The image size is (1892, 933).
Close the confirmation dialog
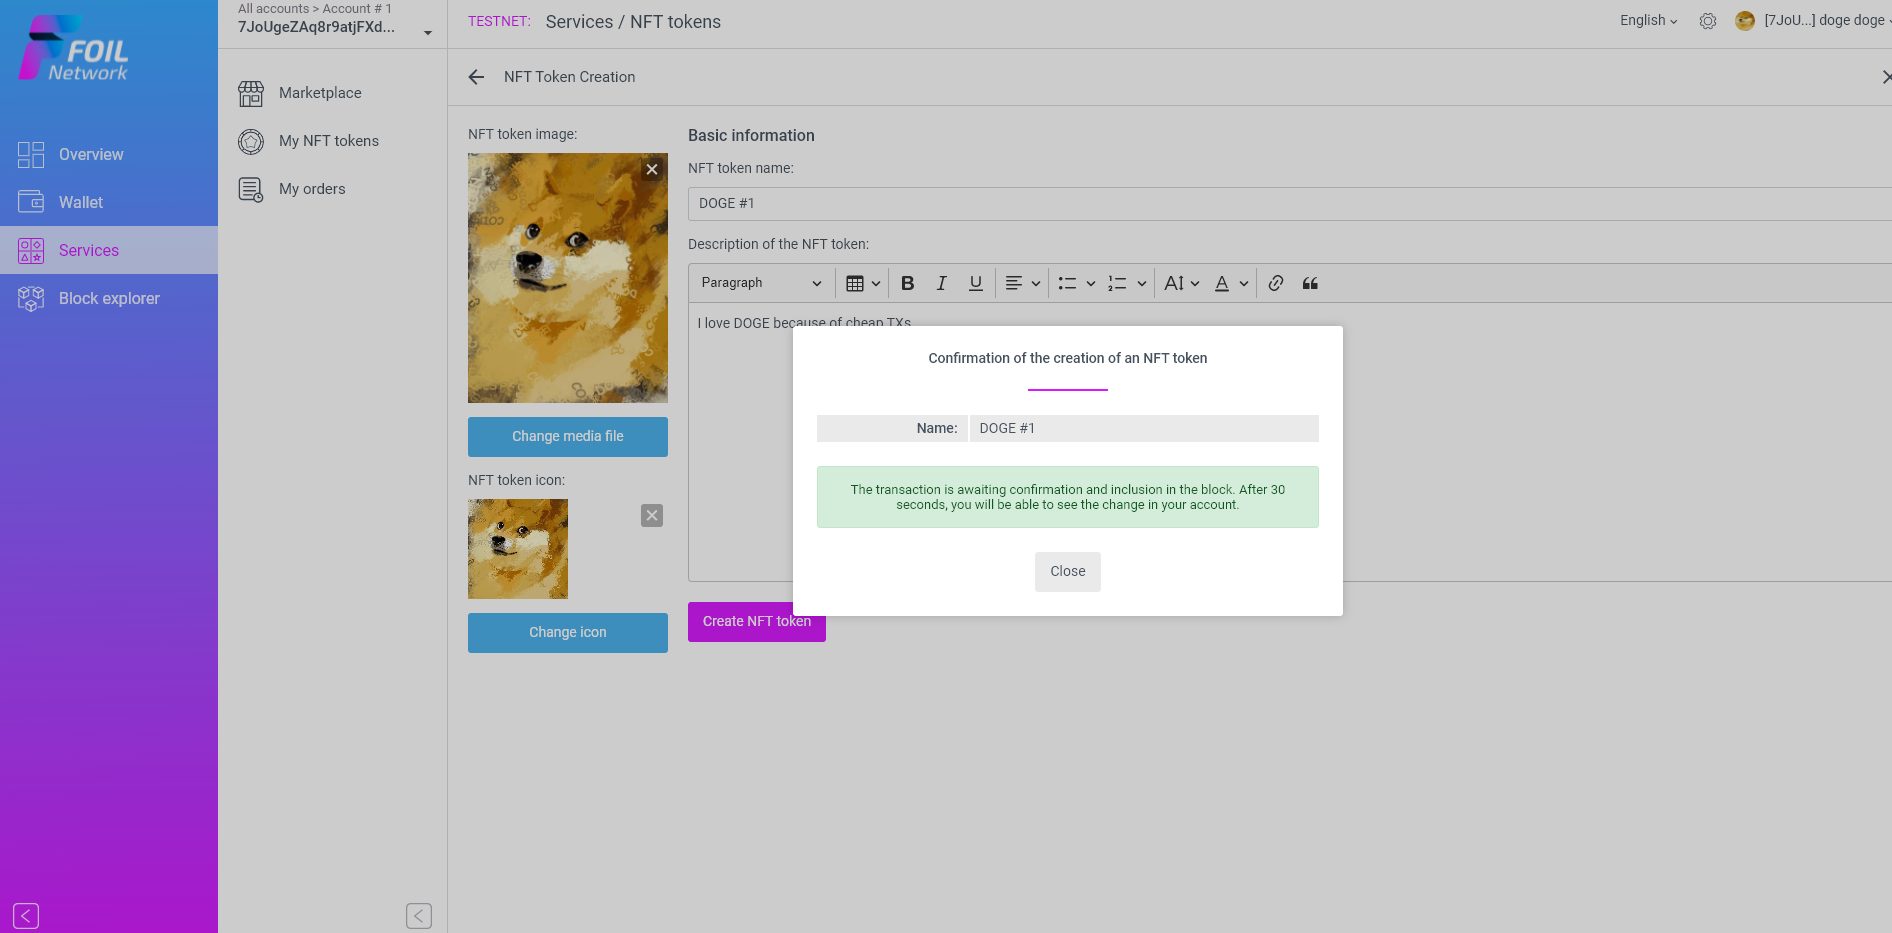tap(1068, 572)
